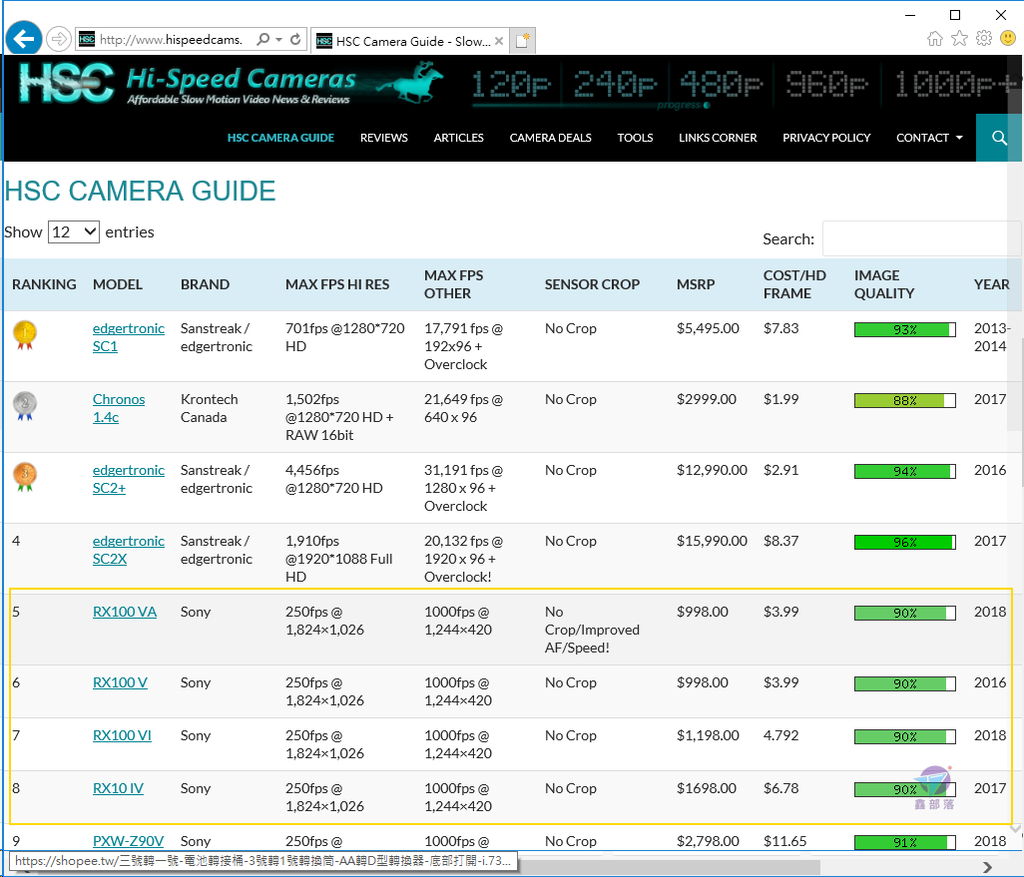The width and height of the screenshot is (1024, 877).
Task: Open the site search magnifier button
Action: tap(999, 138)
